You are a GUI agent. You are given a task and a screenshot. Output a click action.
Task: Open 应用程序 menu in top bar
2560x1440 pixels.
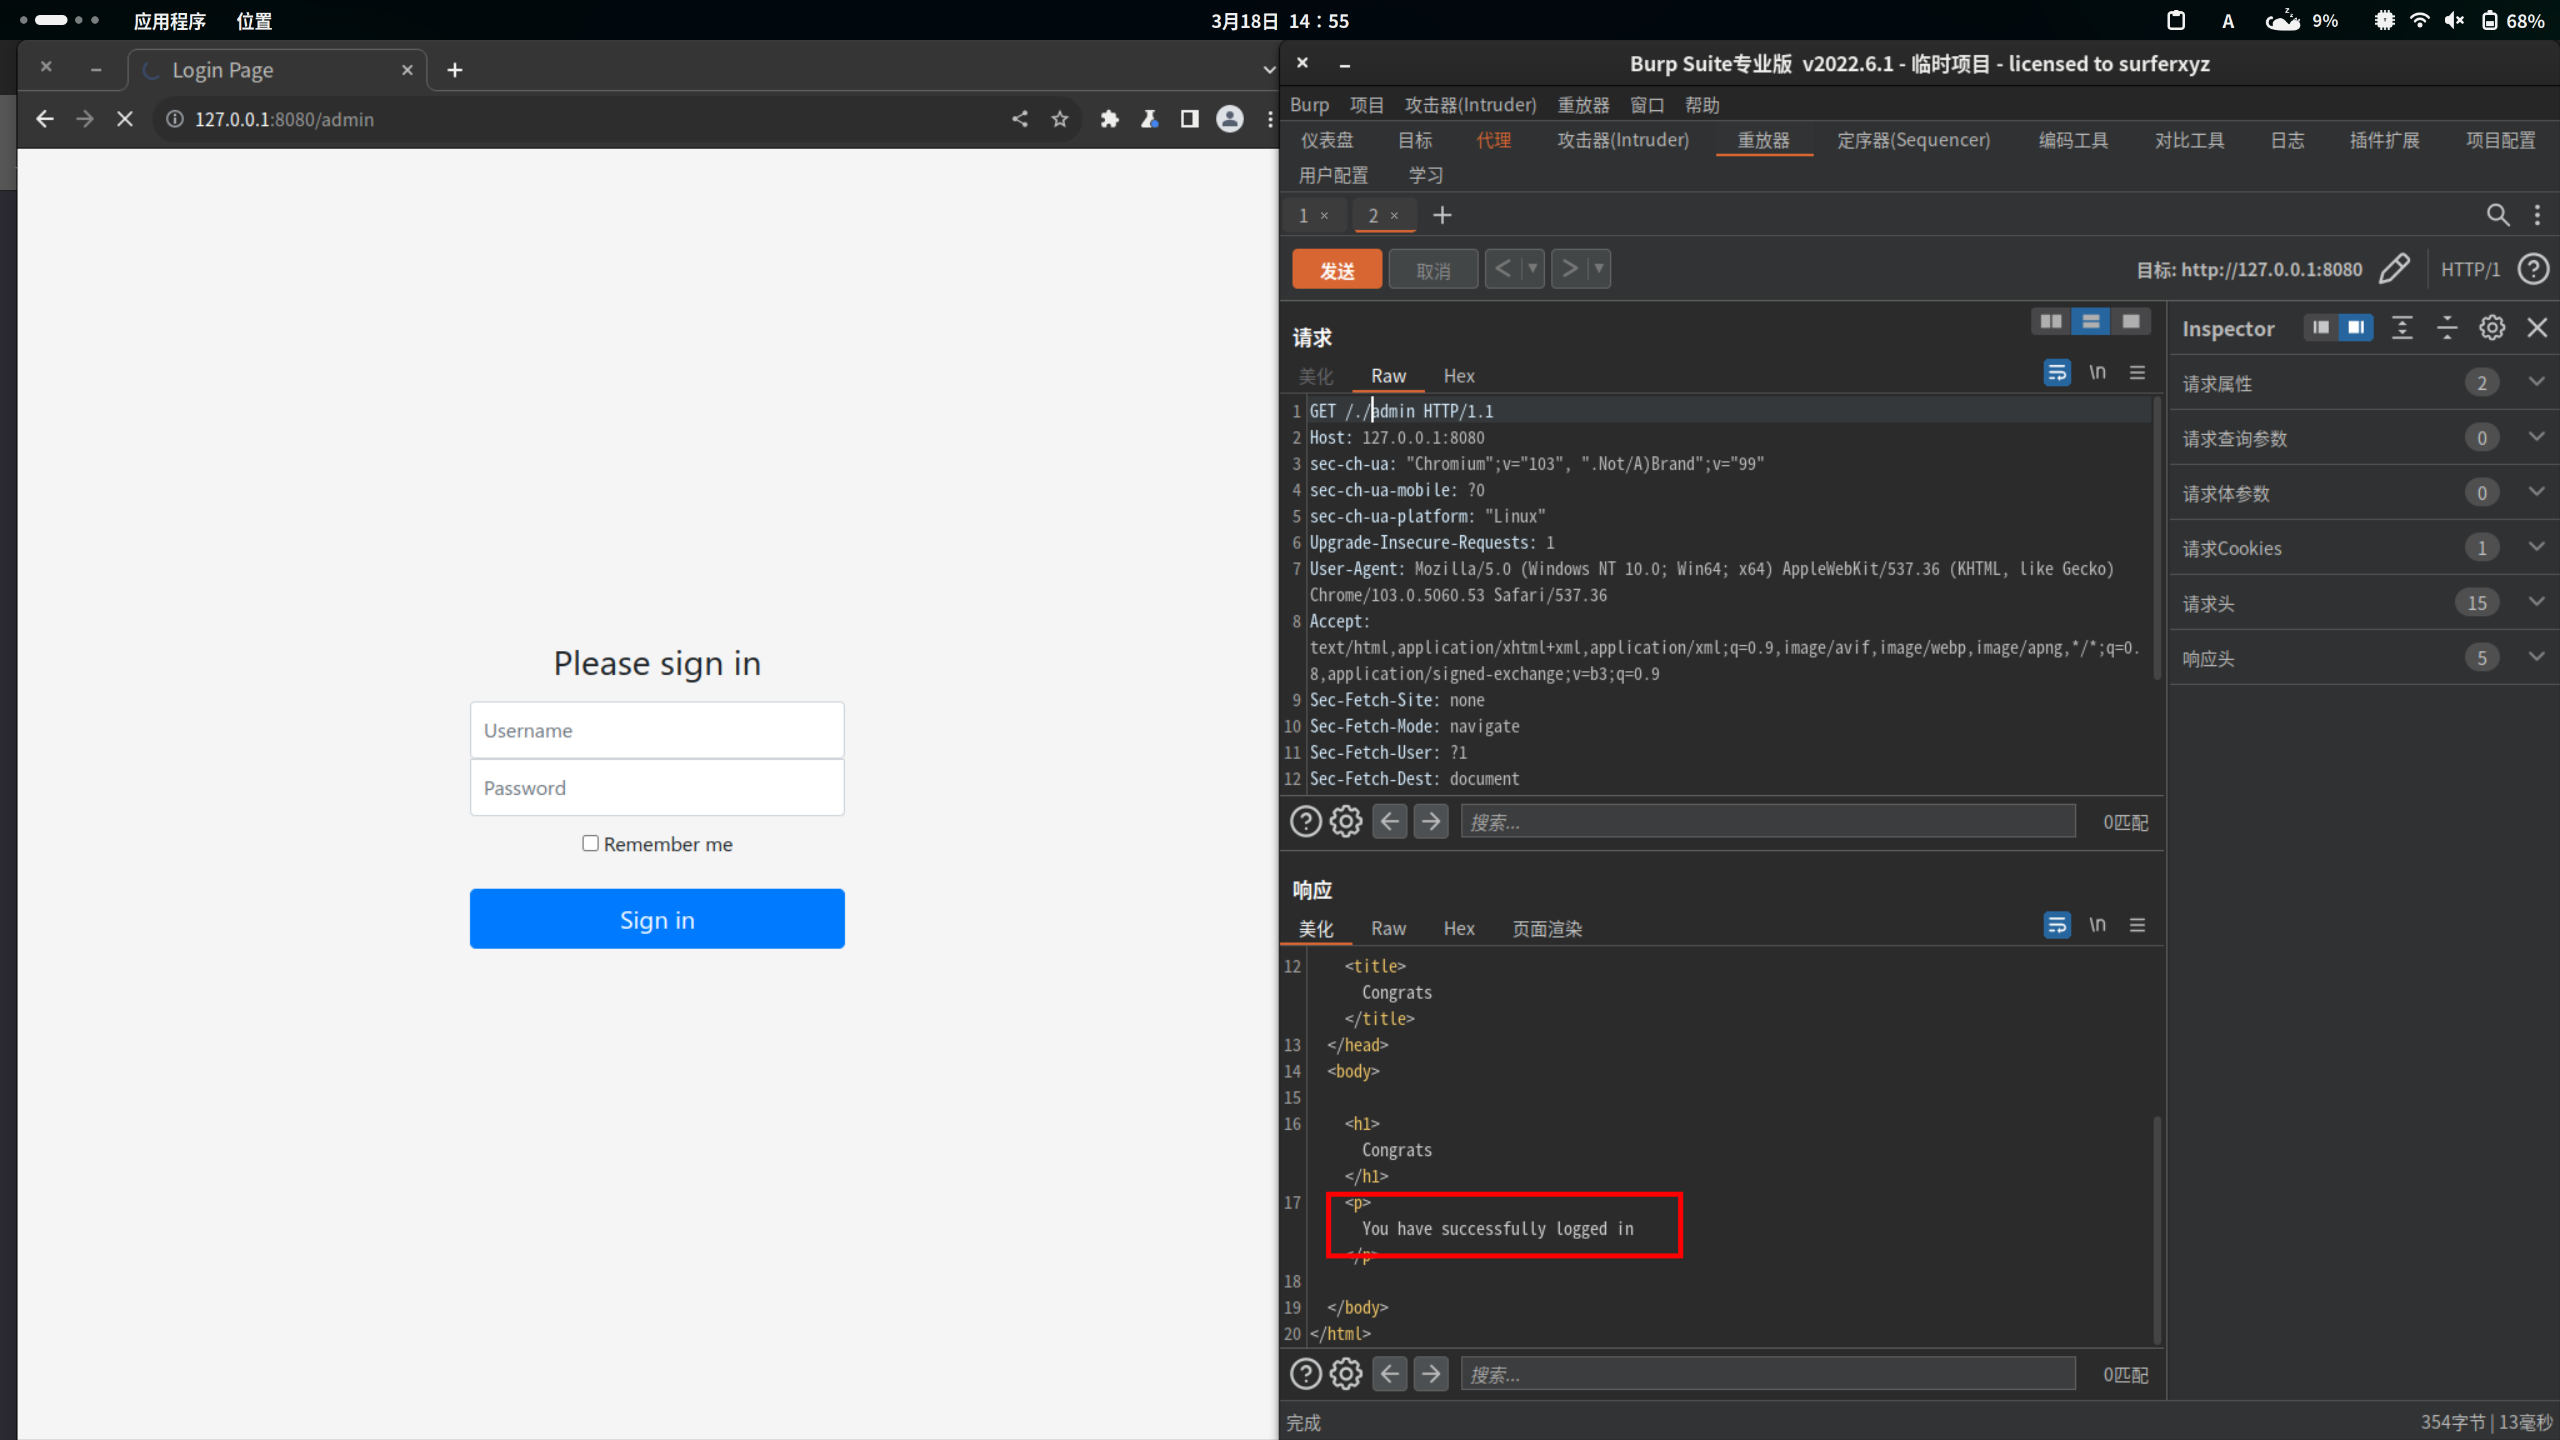[169, 21]
